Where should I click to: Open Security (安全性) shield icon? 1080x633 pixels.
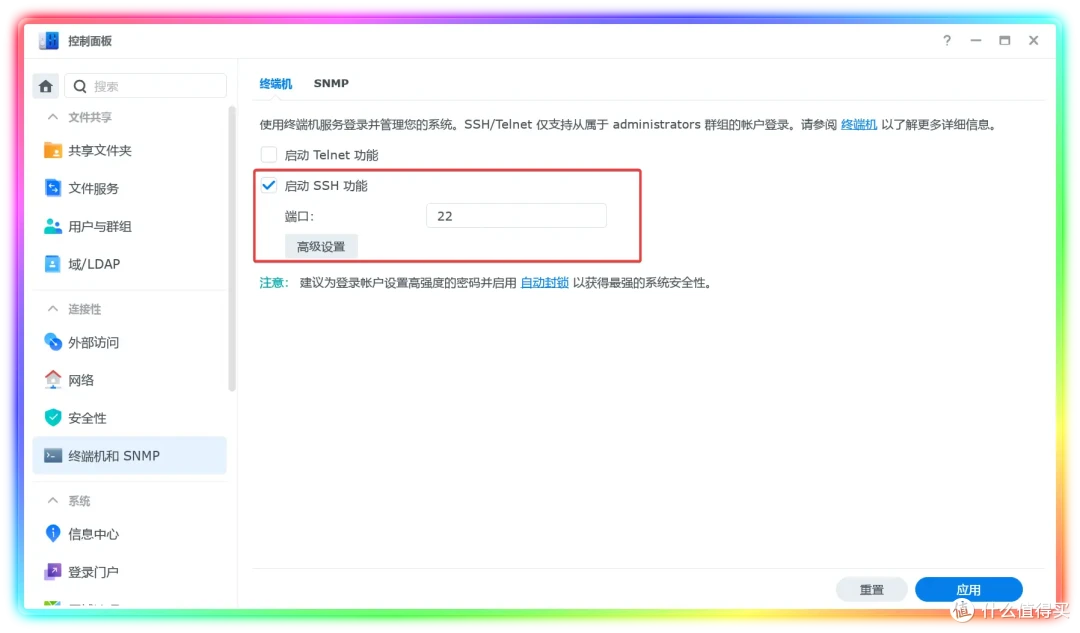point(52,417)
